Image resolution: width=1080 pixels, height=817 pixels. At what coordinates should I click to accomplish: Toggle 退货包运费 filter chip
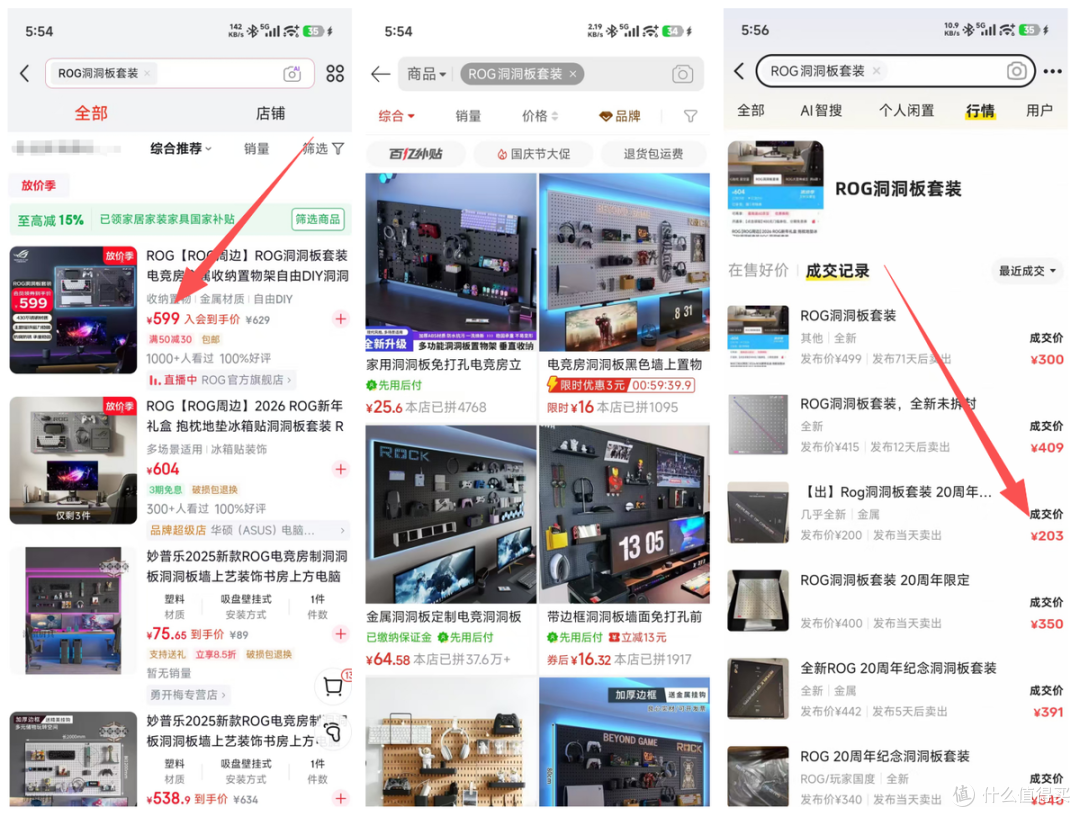[653, 154]
